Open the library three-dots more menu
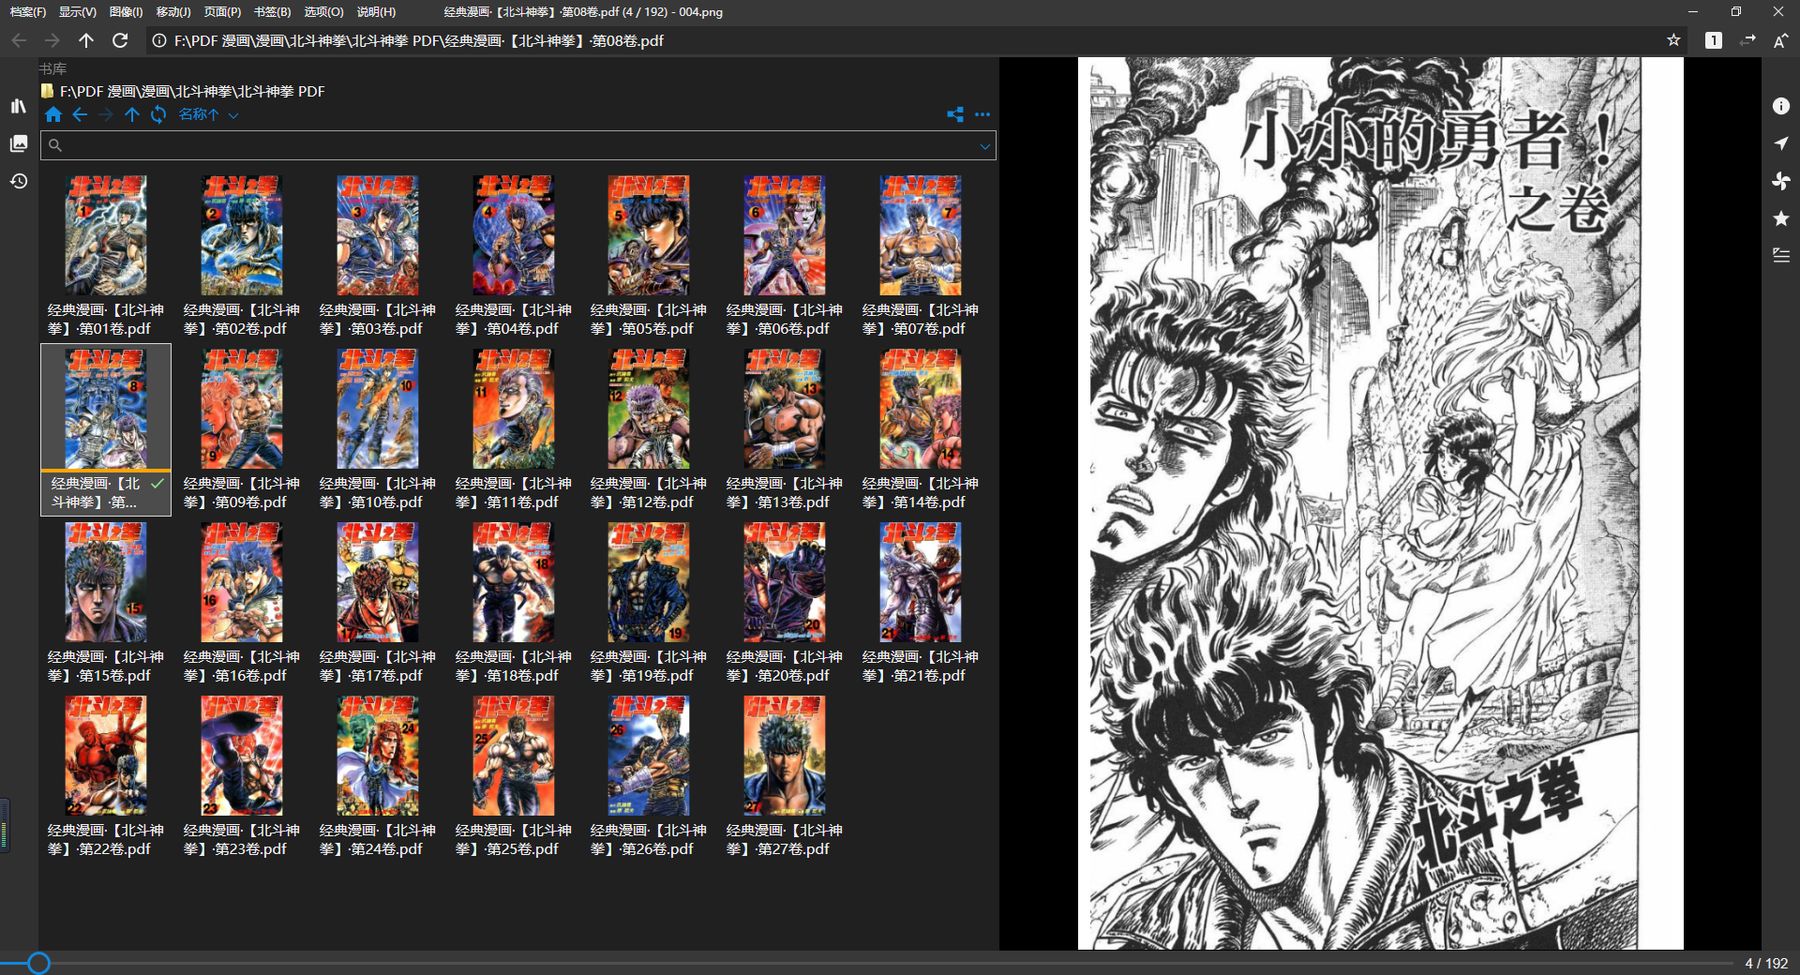The width and height of the screenshot is (1800, 975). pos(982,115)
